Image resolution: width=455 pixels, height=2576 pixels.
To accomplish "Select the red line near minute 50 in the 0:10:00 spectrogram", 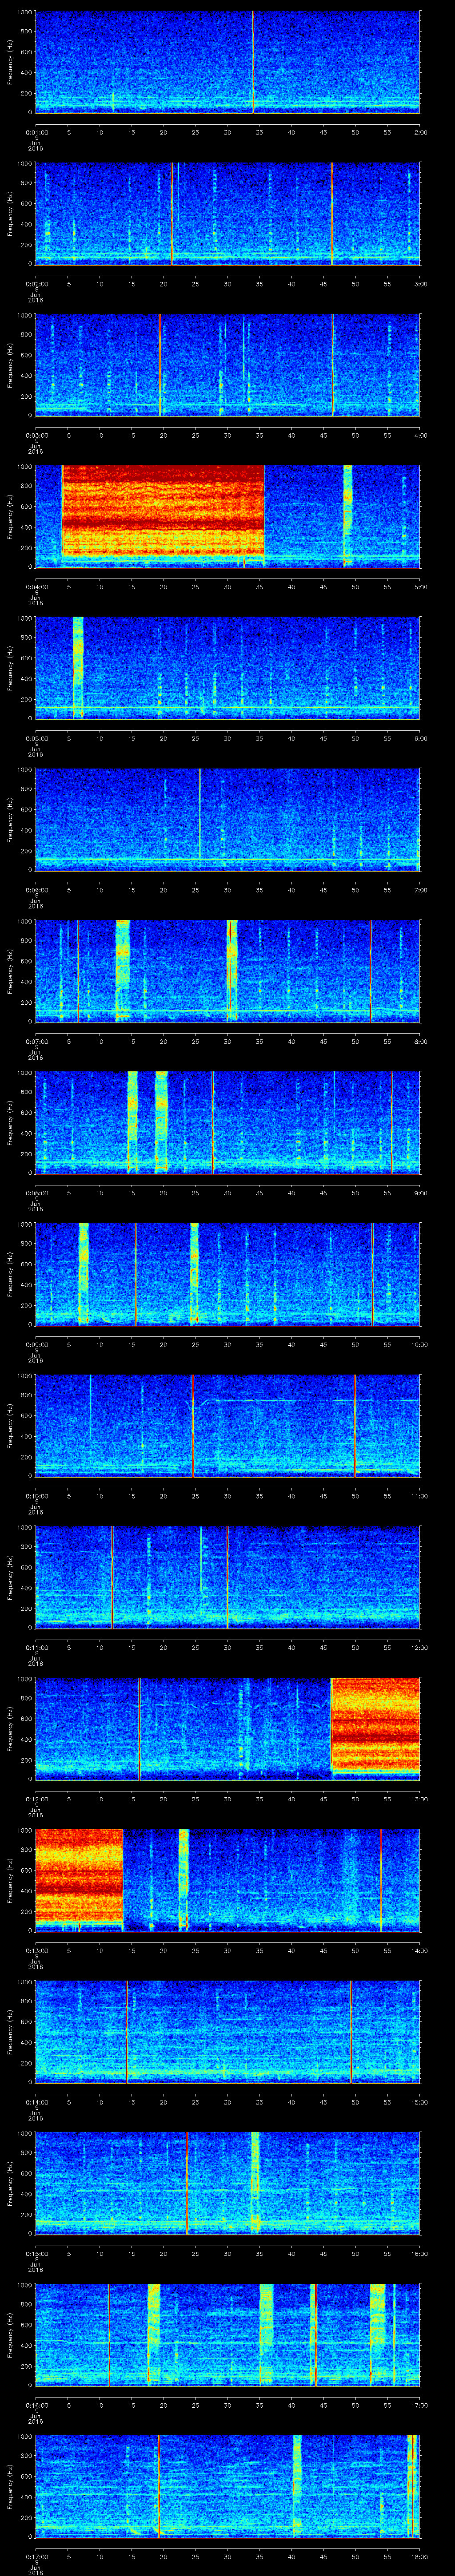I will [x=354, y=1426].
